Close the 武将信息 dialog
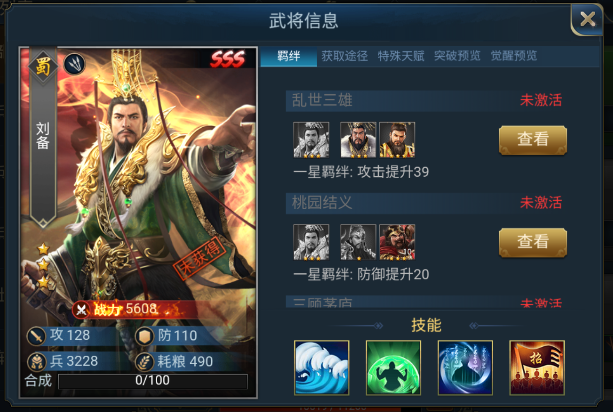The height and width of the screenshot is (412, 613). point(587,19)
